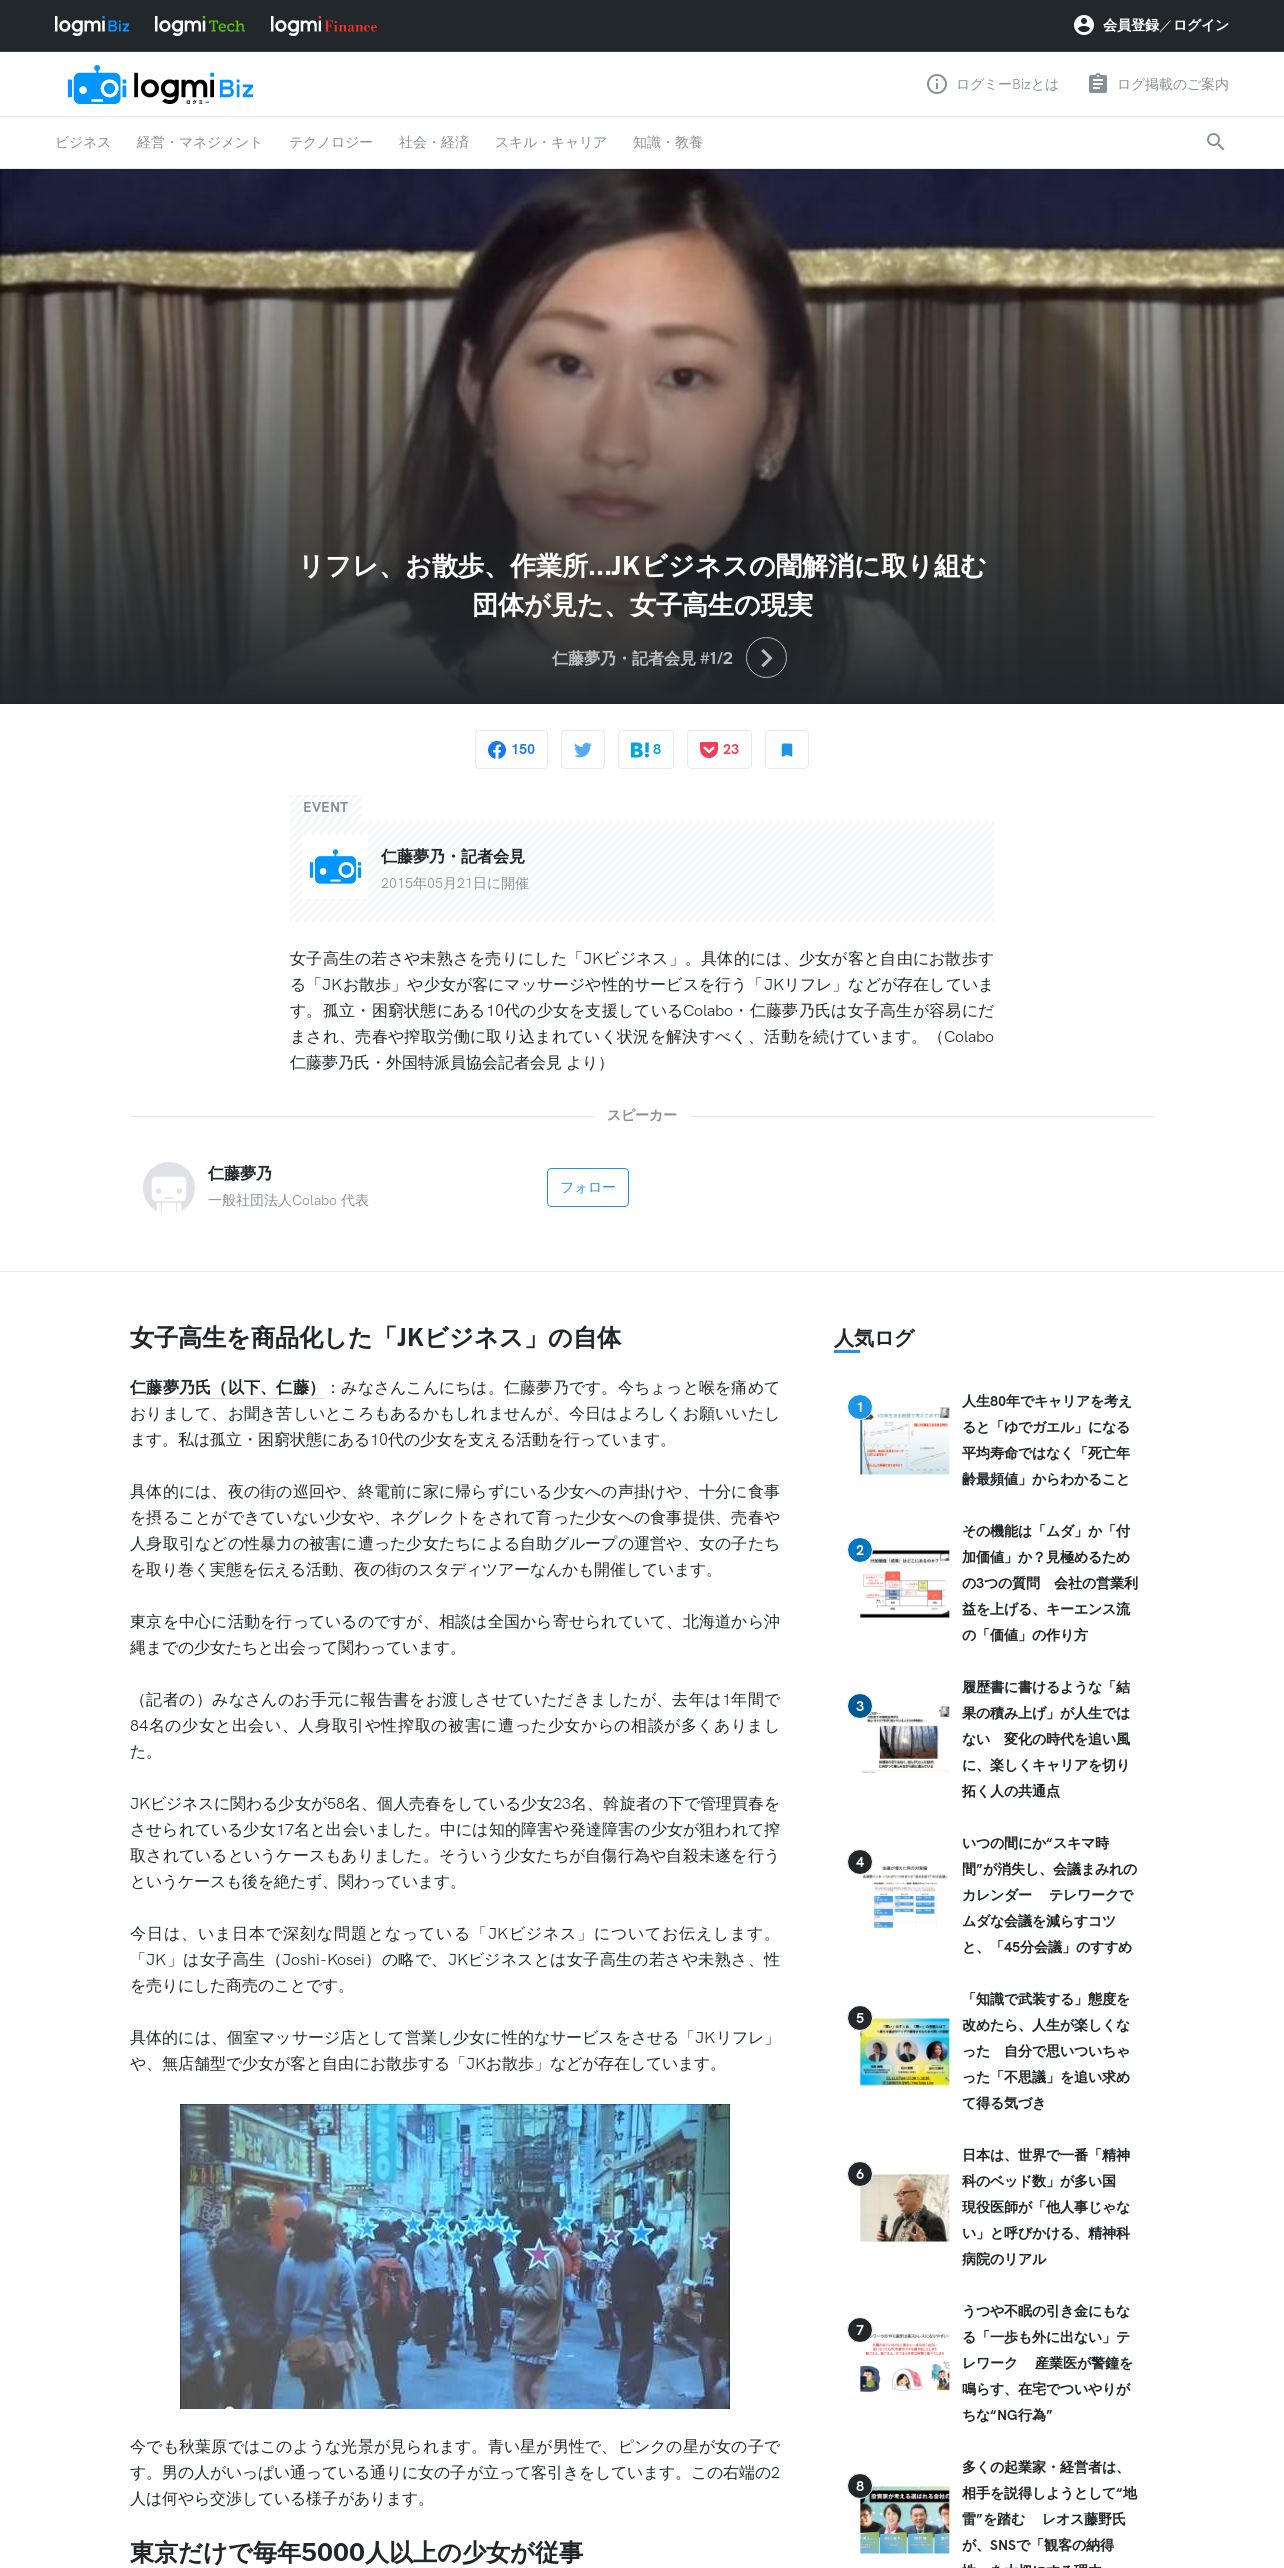The image size is (1284, 2568).
Task: Open ranked article 7 thumbnail
Action: pos(904,2363)
